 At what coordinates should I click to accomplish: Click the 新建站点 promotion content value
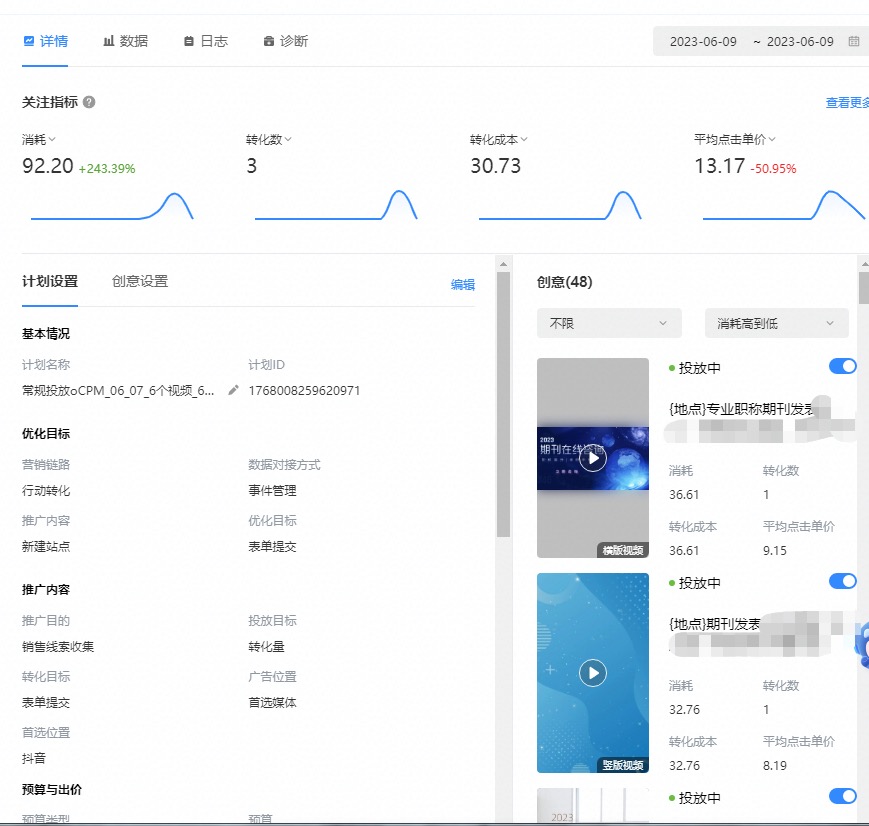click(x=46, y=546)
